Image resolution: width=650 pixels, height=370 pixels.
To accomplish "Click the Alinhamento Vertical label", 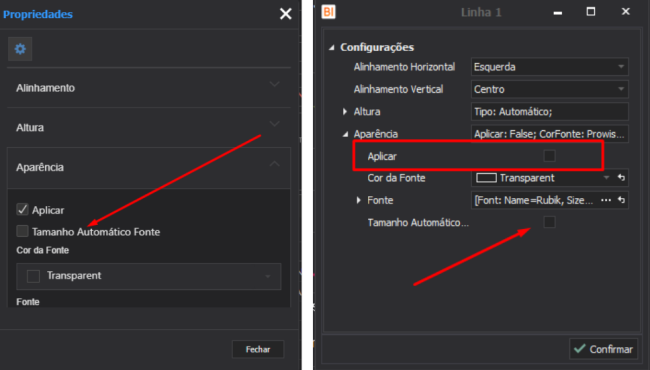I will click(398, 89).
